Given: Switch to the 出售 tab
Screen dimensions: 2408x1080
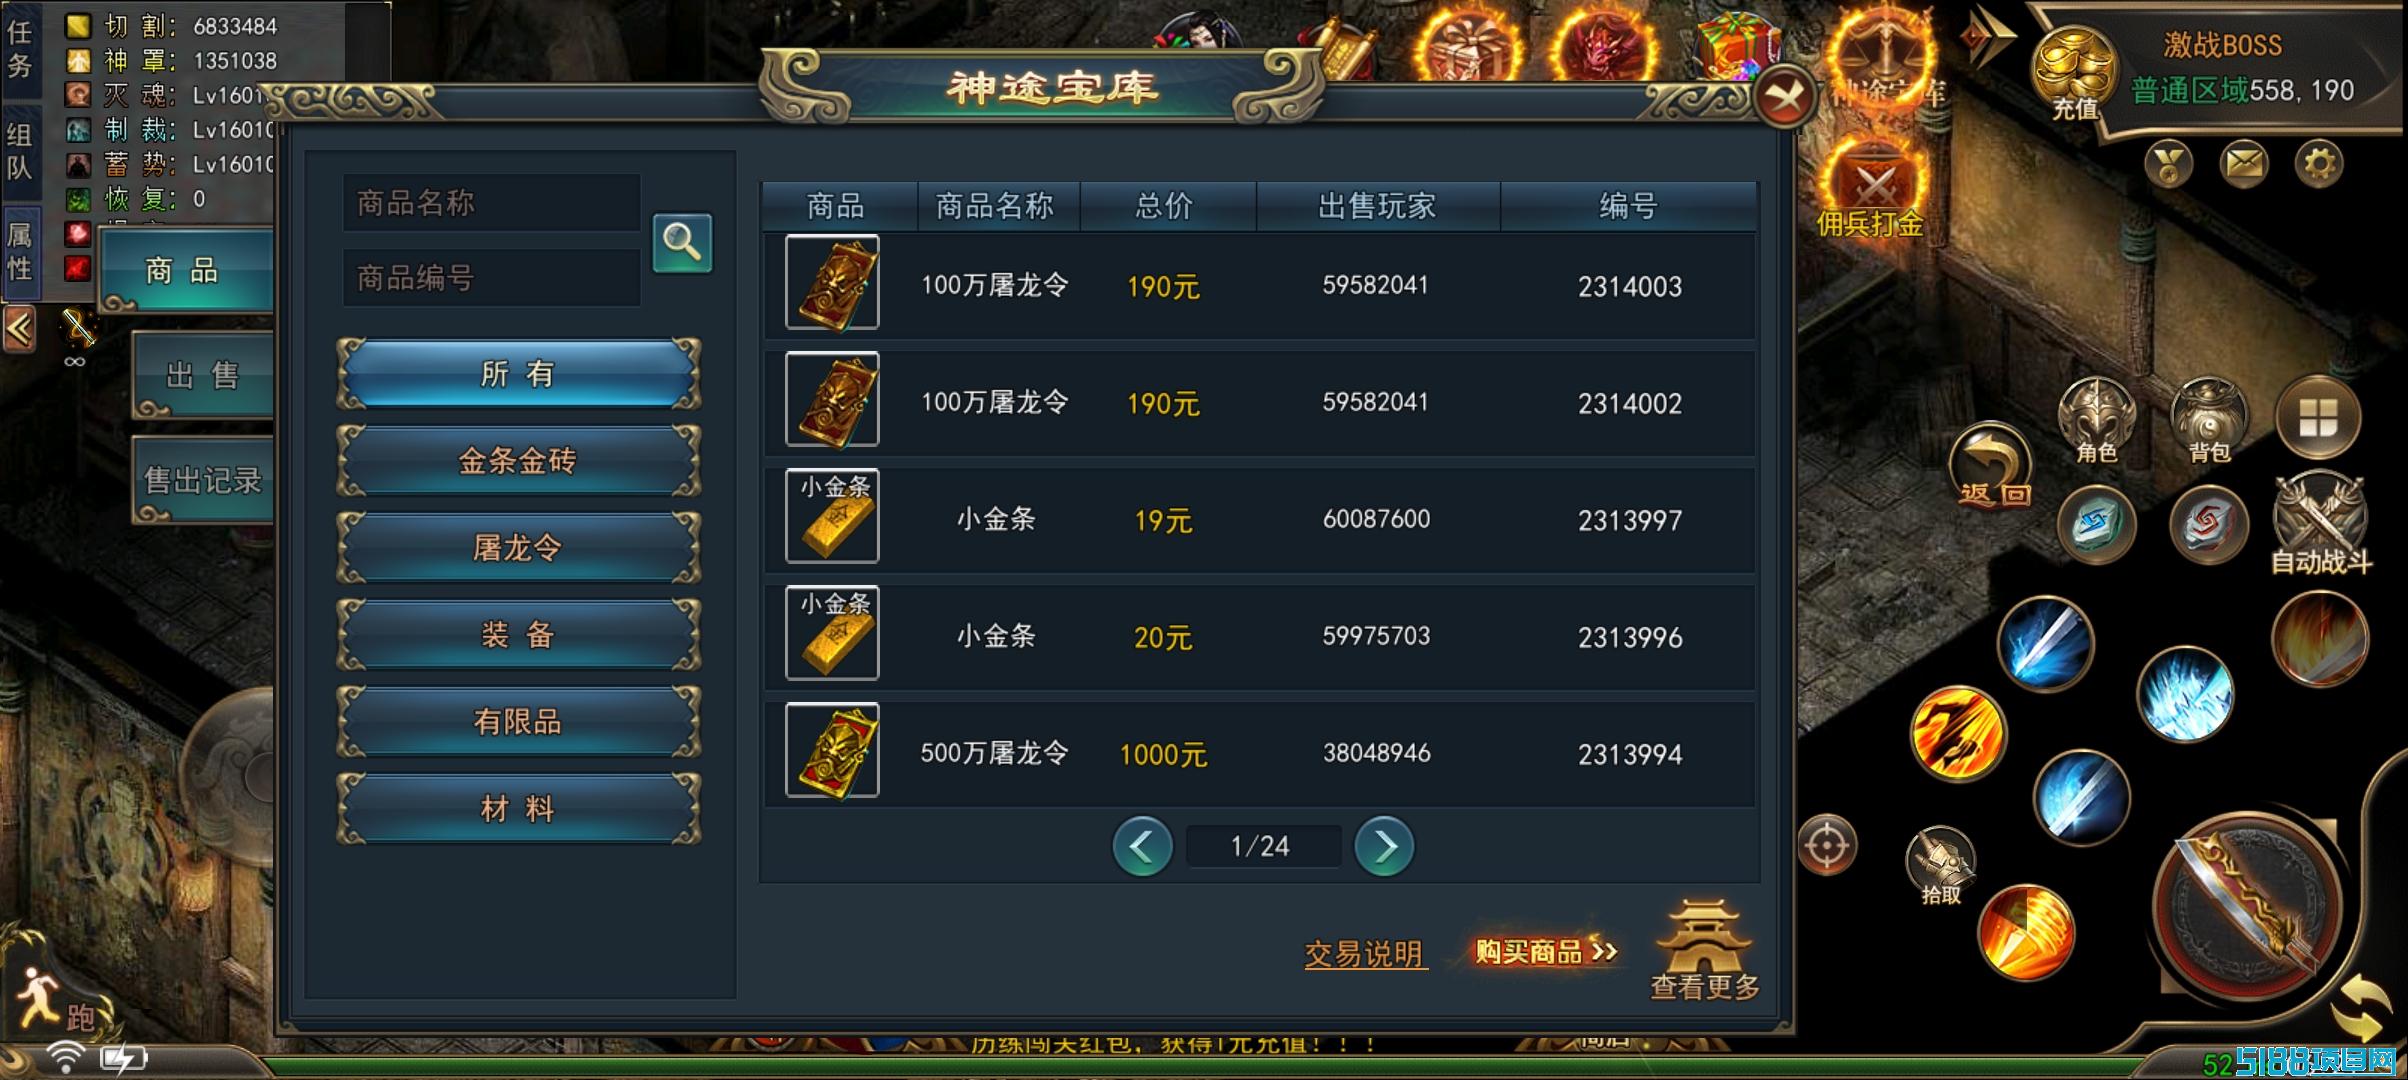Looking at the screenshot, I should [203, 375].
